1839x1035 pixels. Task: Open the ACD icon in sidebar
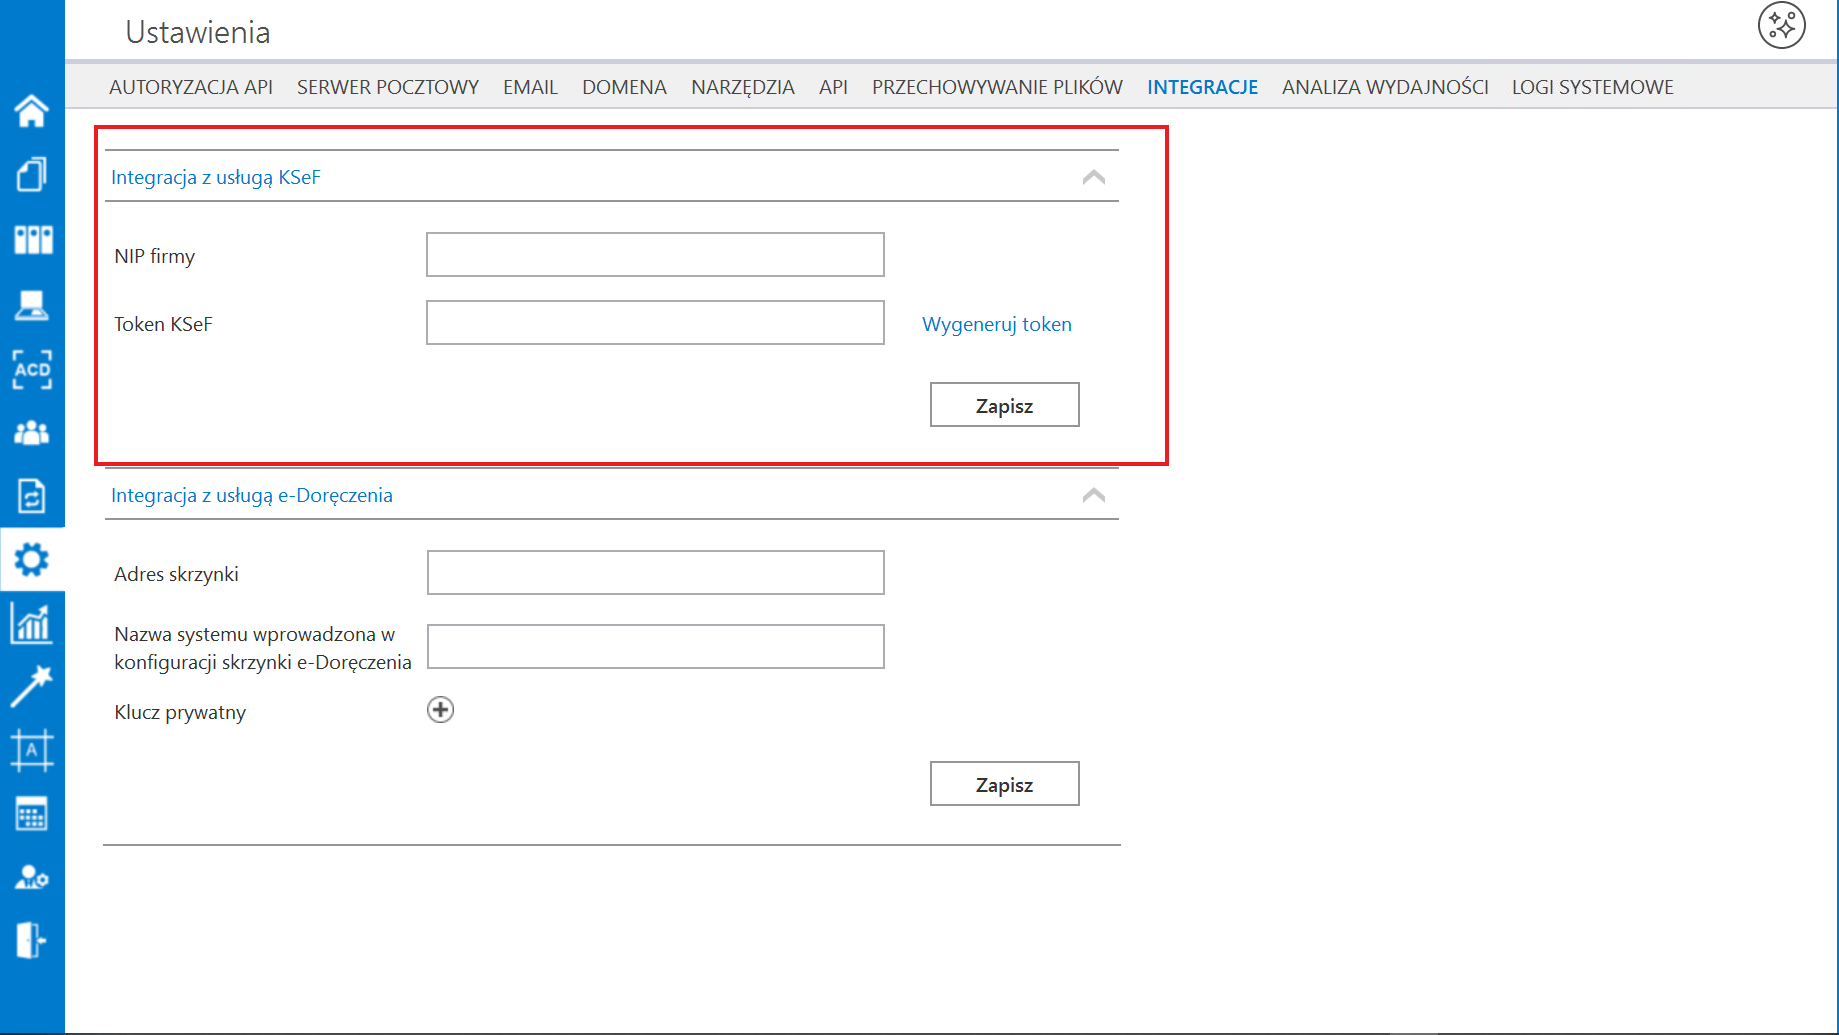pos(32,369)
